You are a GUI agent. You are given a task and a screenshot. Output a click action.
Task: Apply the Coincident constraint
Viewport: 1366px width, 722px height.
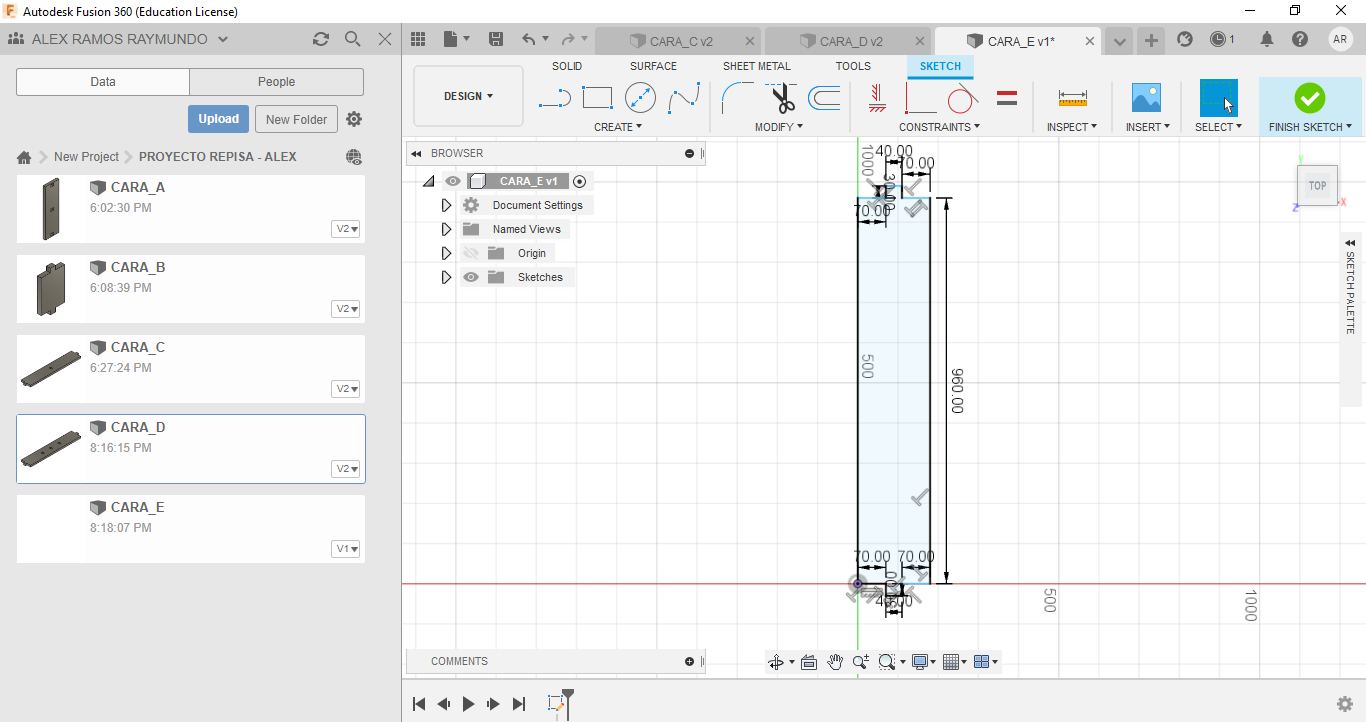(920, 98)
